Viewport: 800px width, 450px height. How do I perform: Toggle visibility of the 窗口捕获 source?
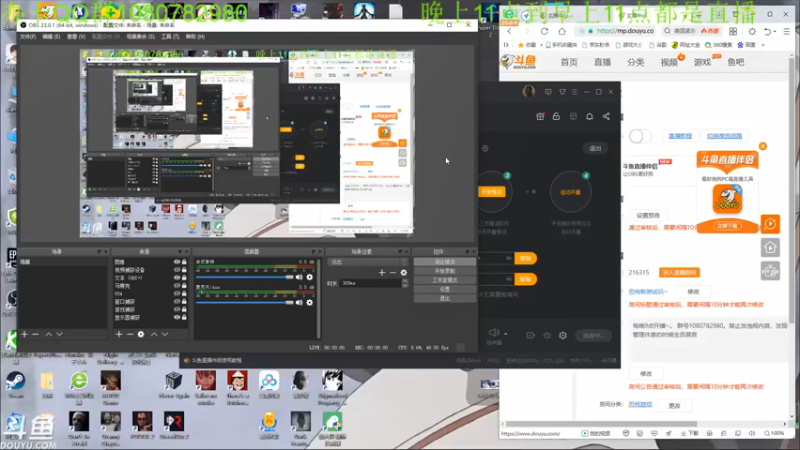(177, 302)
